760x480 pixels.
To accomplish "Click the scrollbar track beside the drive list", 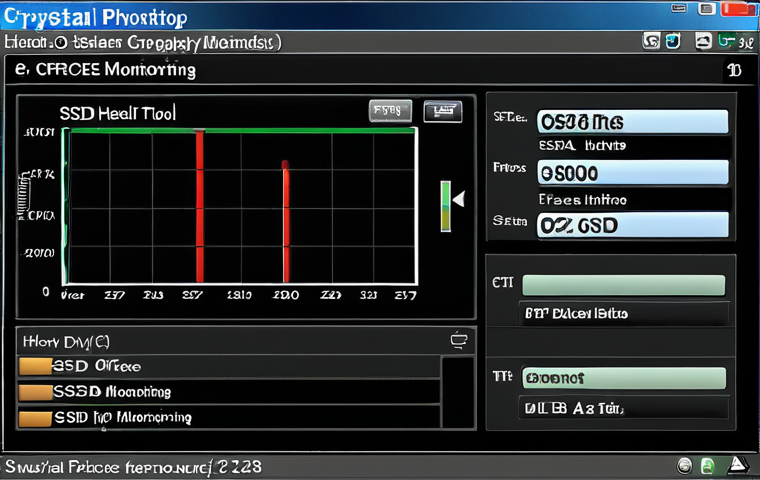I will (458, 392).
